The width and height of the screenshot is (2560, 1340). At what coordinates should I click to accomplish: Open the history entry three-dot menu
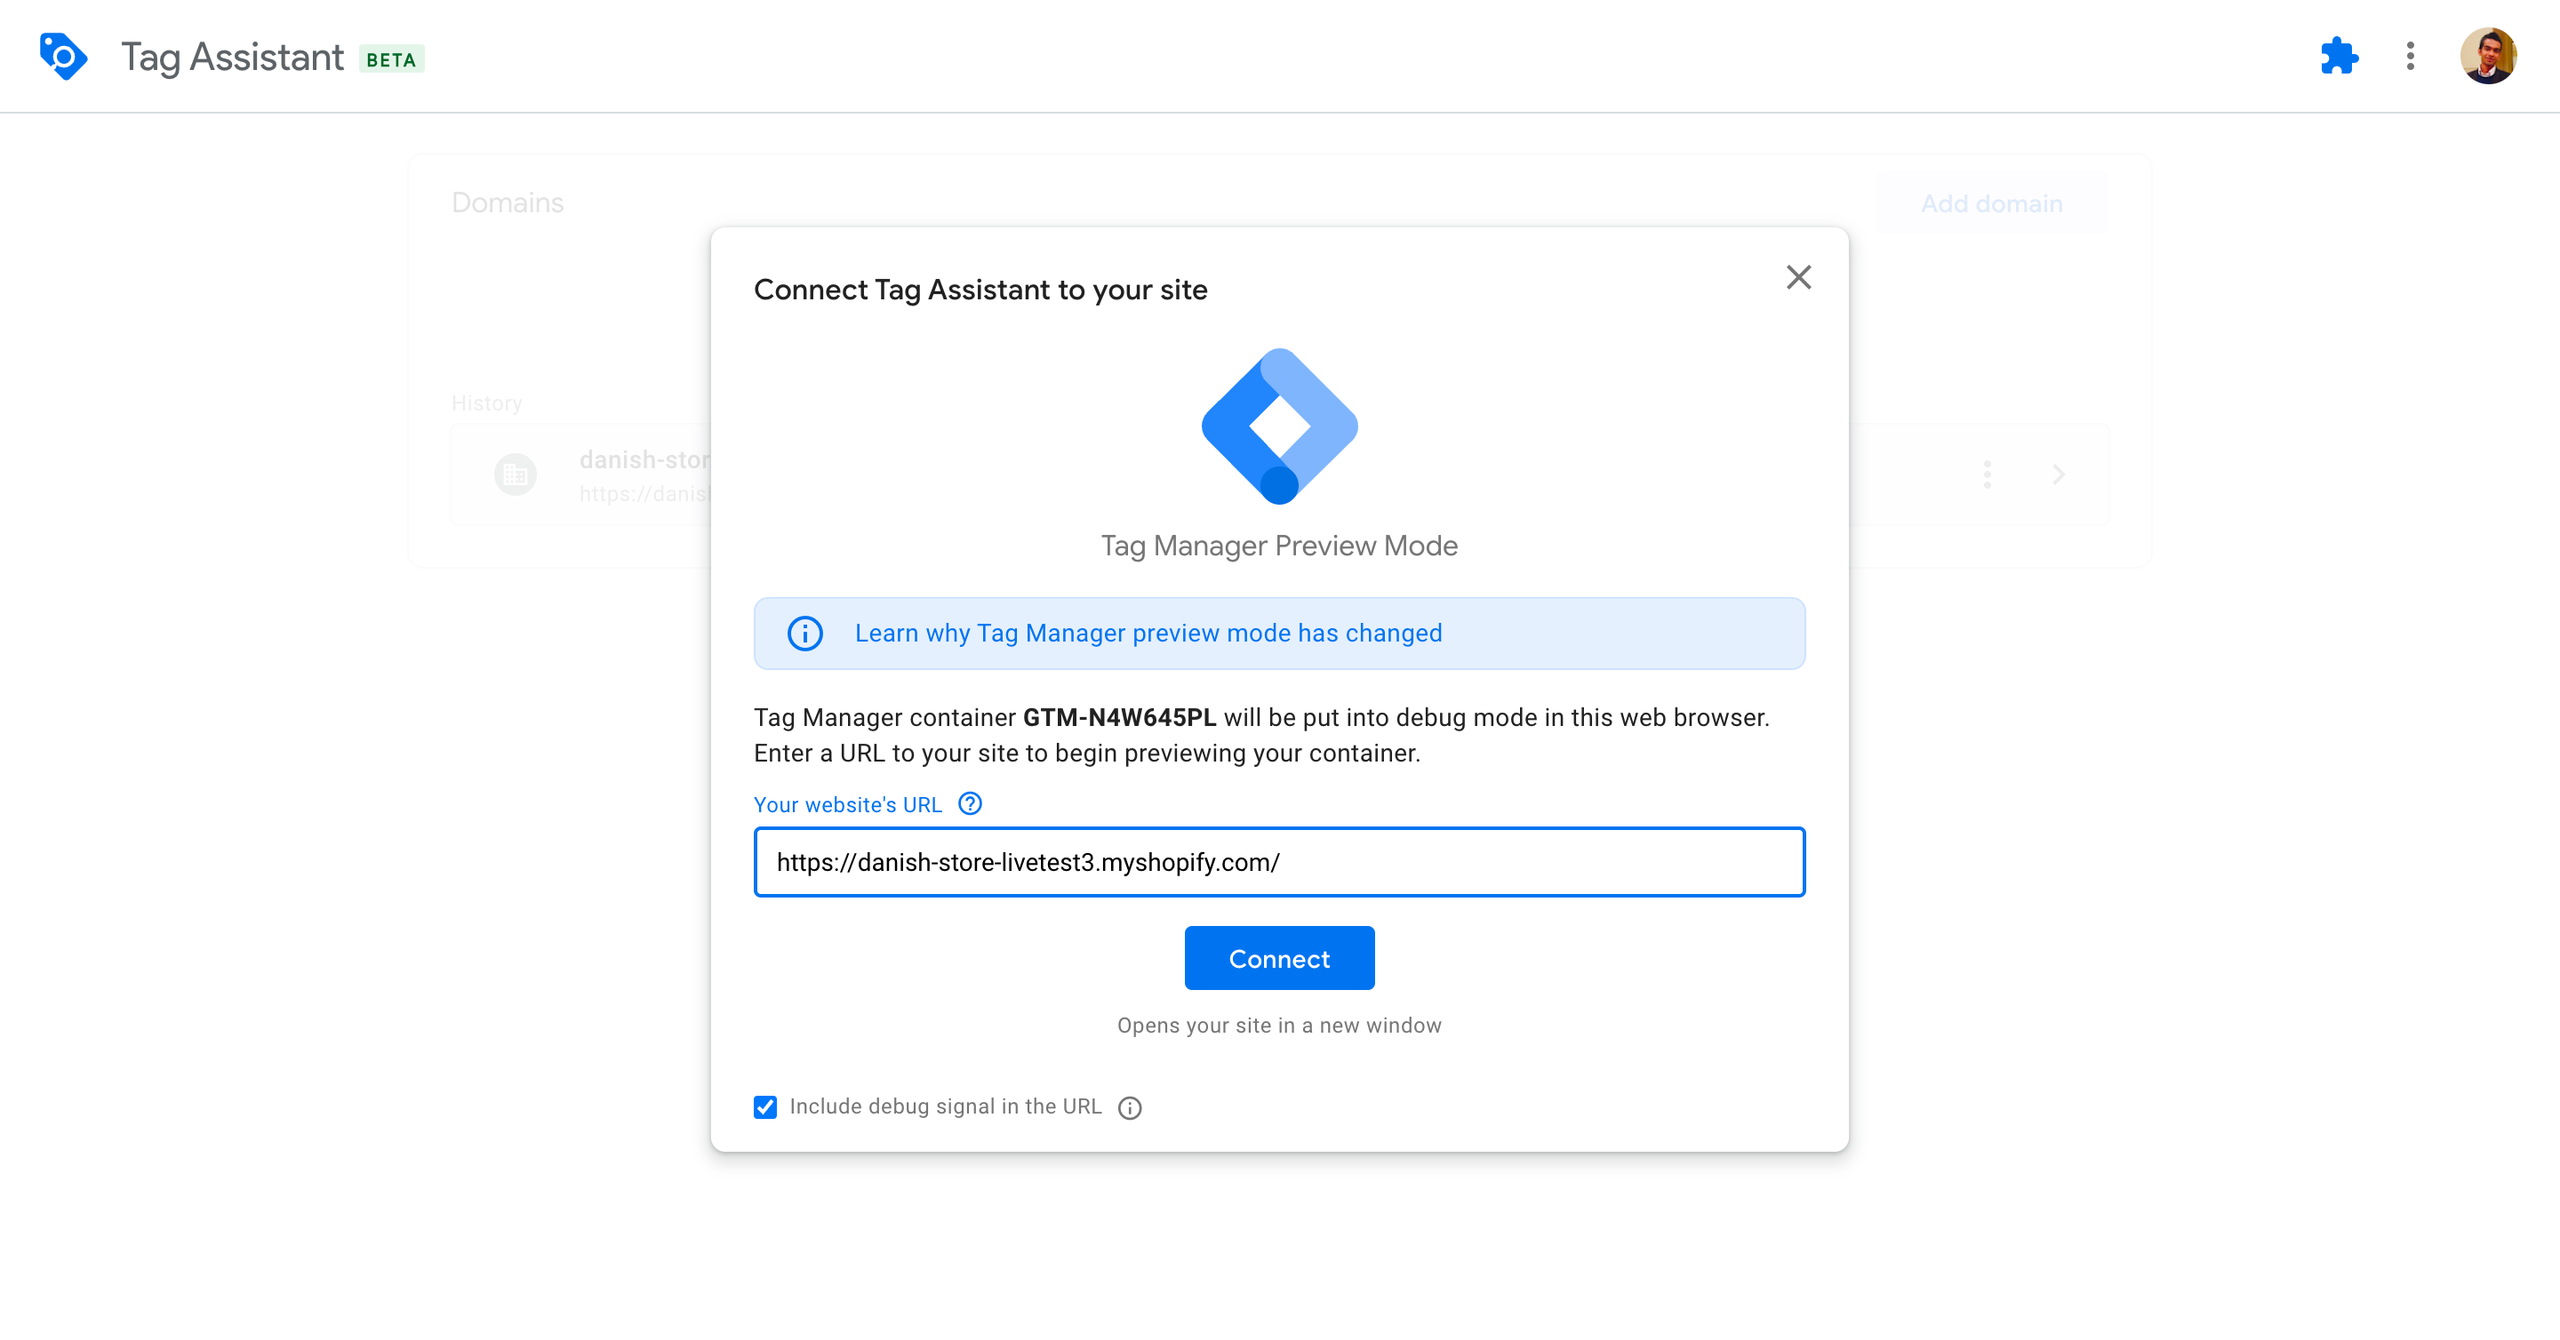[x=1987, y=475]
